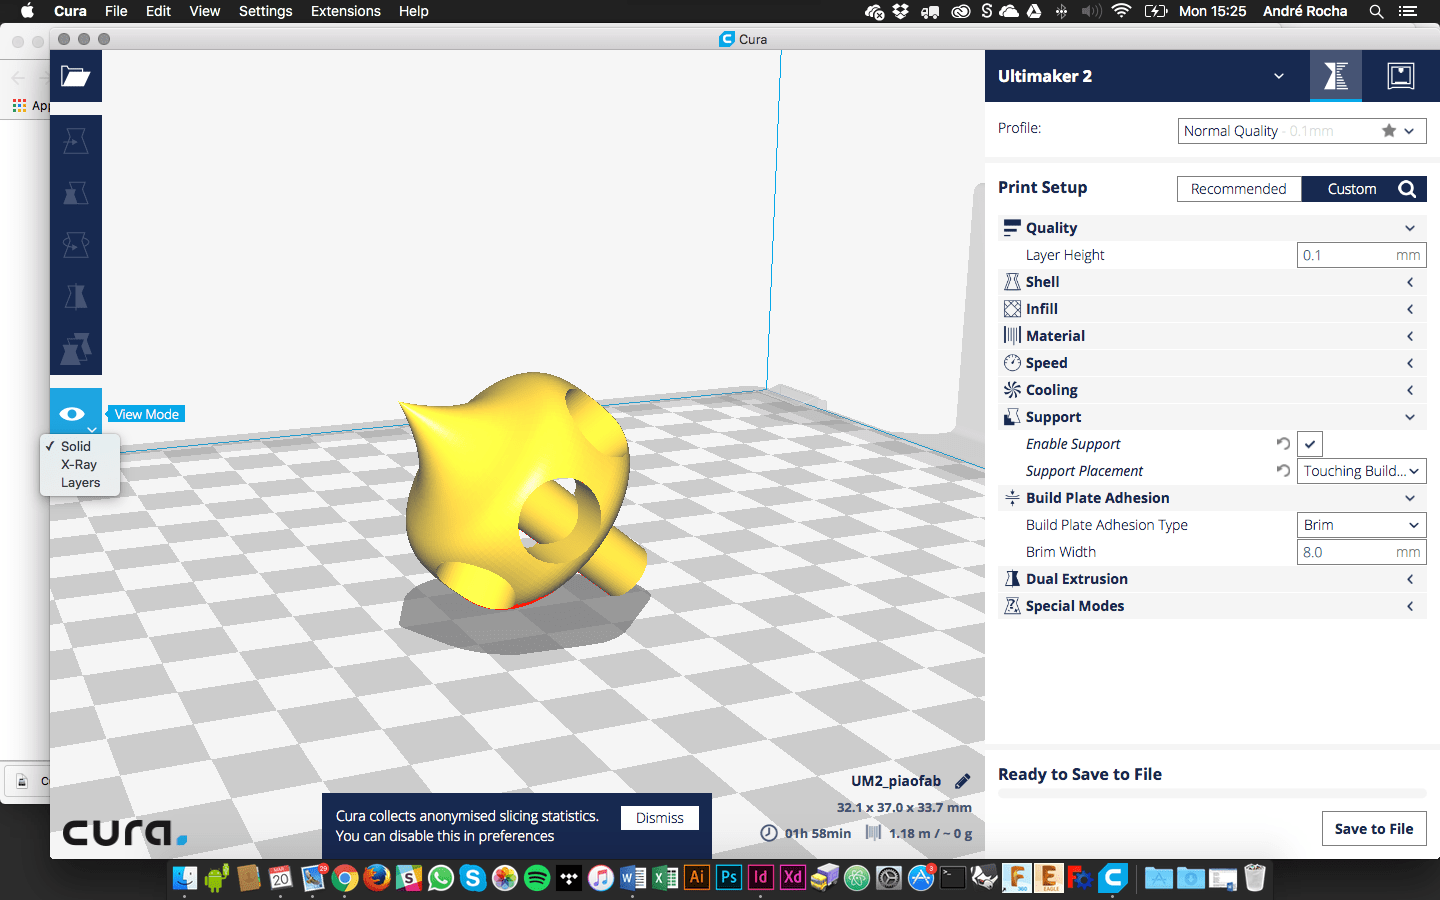Select the Rotate tool in left toolbar
Screen dimensions: 1440x900
click(76, 245)
